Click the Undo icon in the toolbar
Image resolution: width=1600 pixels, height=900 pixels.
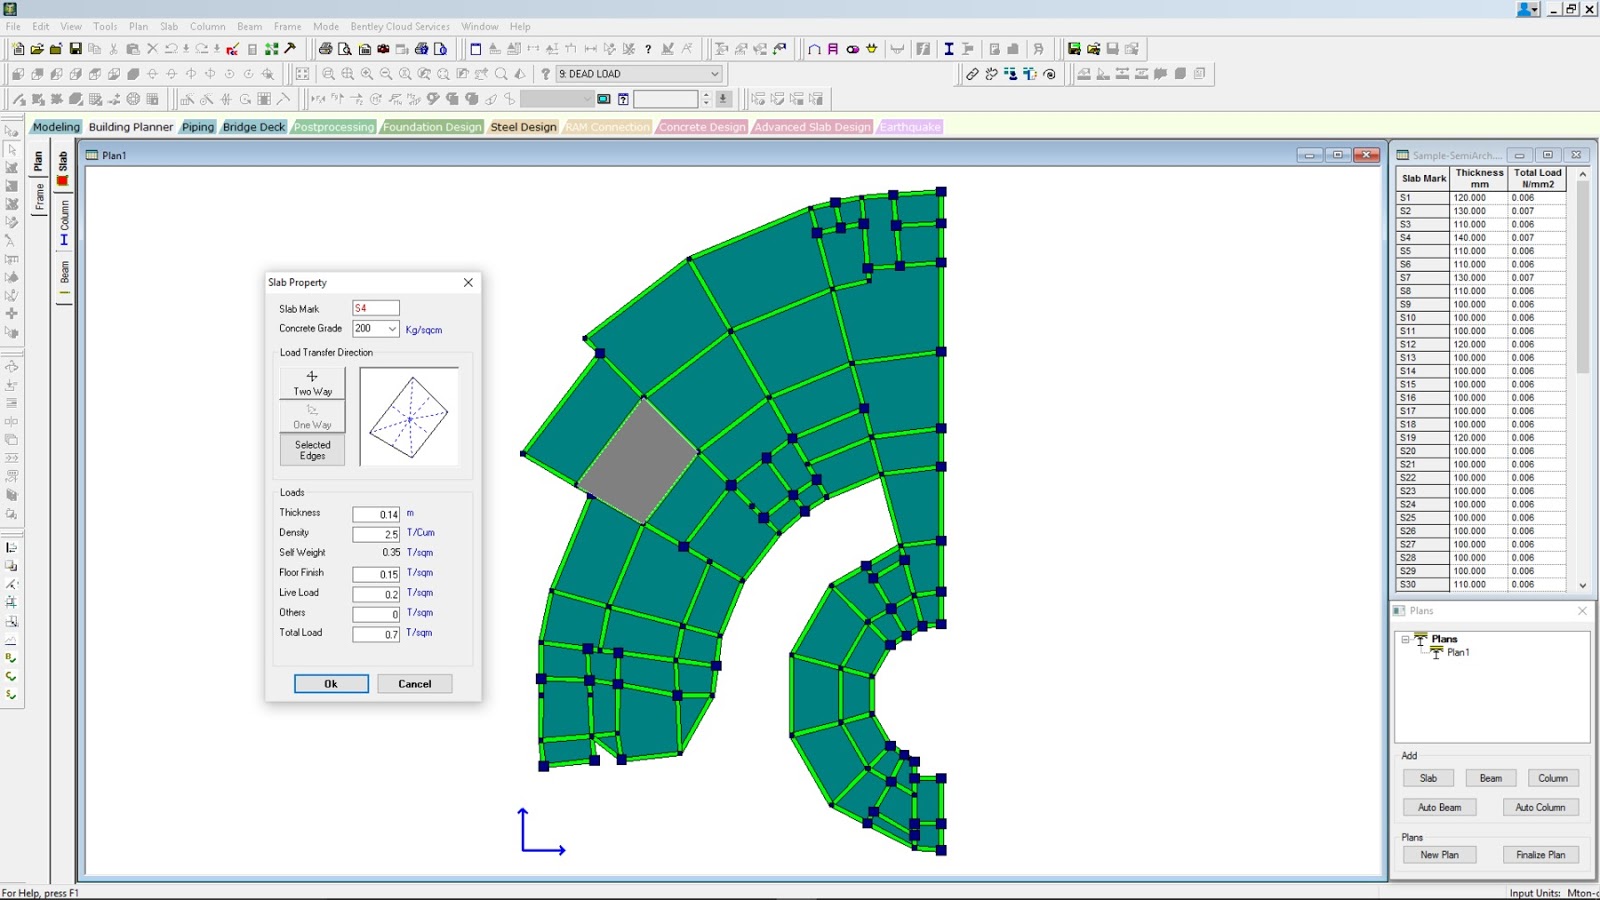(x=170, y=48)
